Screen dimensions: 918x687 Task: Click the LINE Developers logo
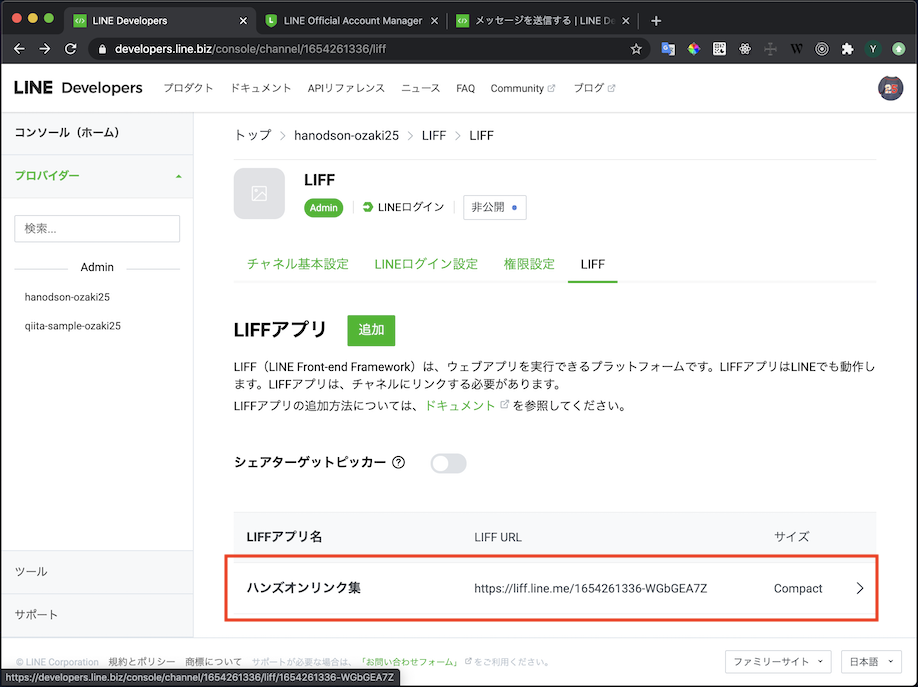pyautogui.click(x=78, y=88)
